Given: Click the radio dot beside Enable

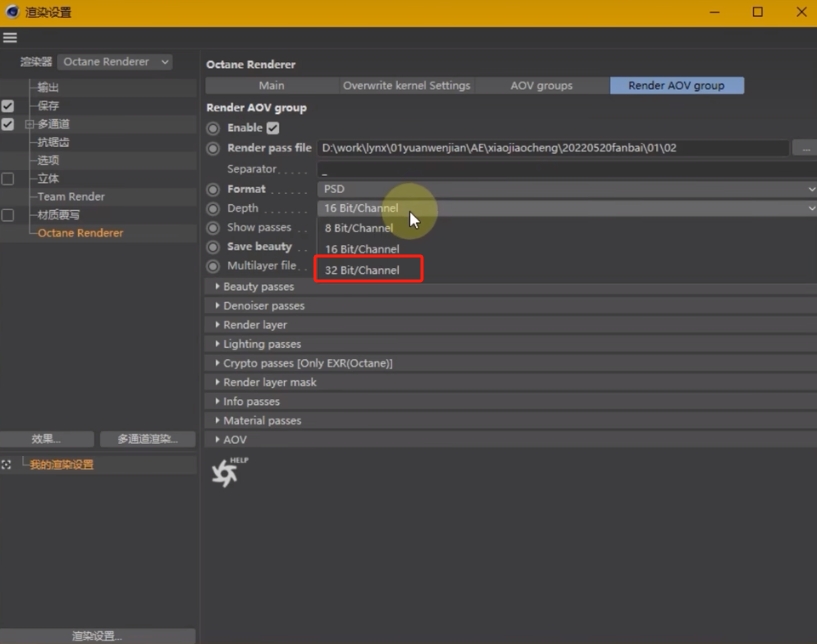Looking at the screenshot, I should point(213,128).
